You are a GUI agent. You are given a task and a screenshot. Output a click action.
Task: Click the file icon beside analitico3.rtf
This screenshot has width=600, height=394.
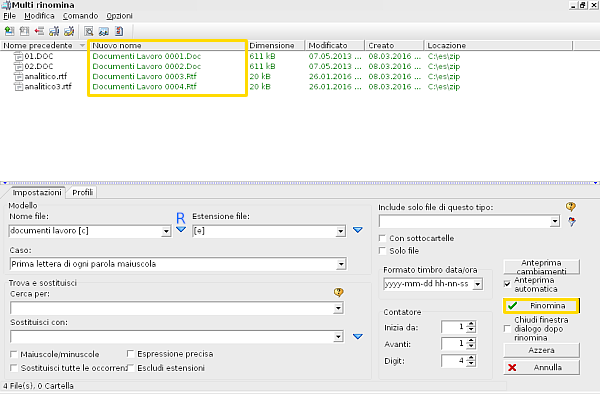click(18, 86)
